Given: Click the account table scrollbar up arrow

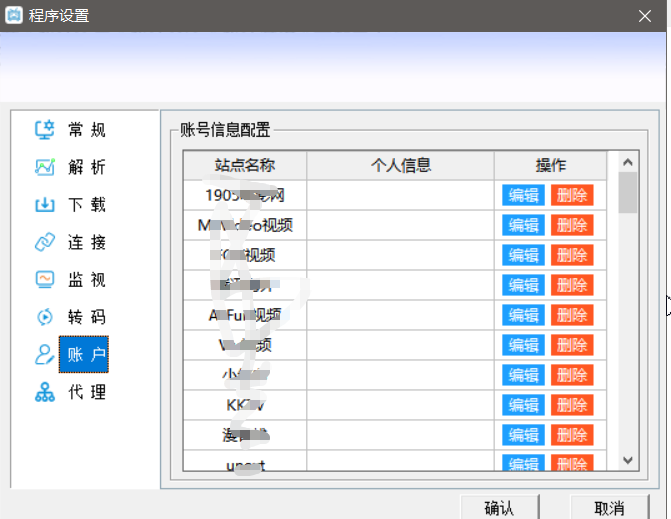Looking at the screenshot, I should pyautogui.click(x=628, y=162).
